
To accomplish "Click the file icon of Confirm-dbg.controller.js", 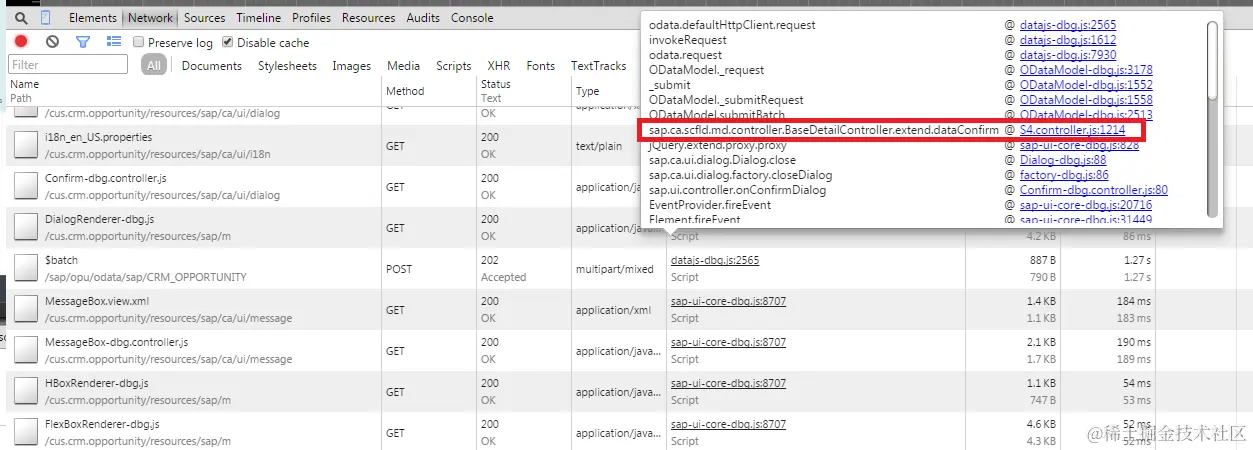I will point(24,186).
